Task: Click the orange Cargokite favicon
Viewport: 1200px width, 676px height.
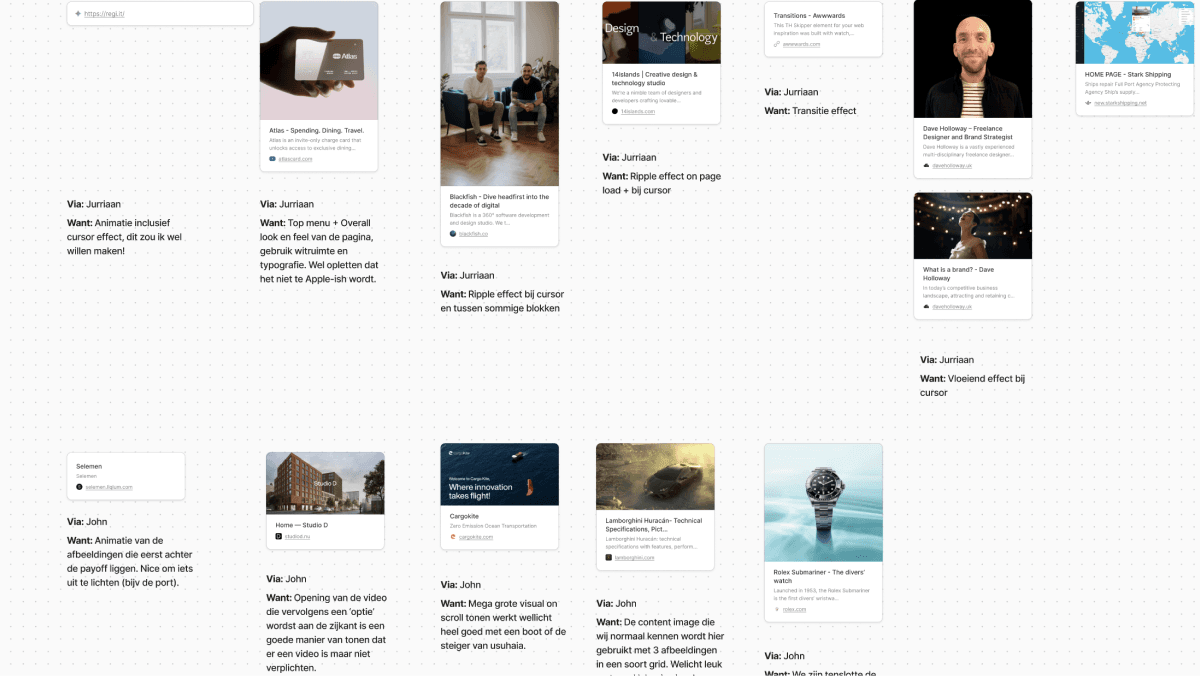Action: [453, 537]
